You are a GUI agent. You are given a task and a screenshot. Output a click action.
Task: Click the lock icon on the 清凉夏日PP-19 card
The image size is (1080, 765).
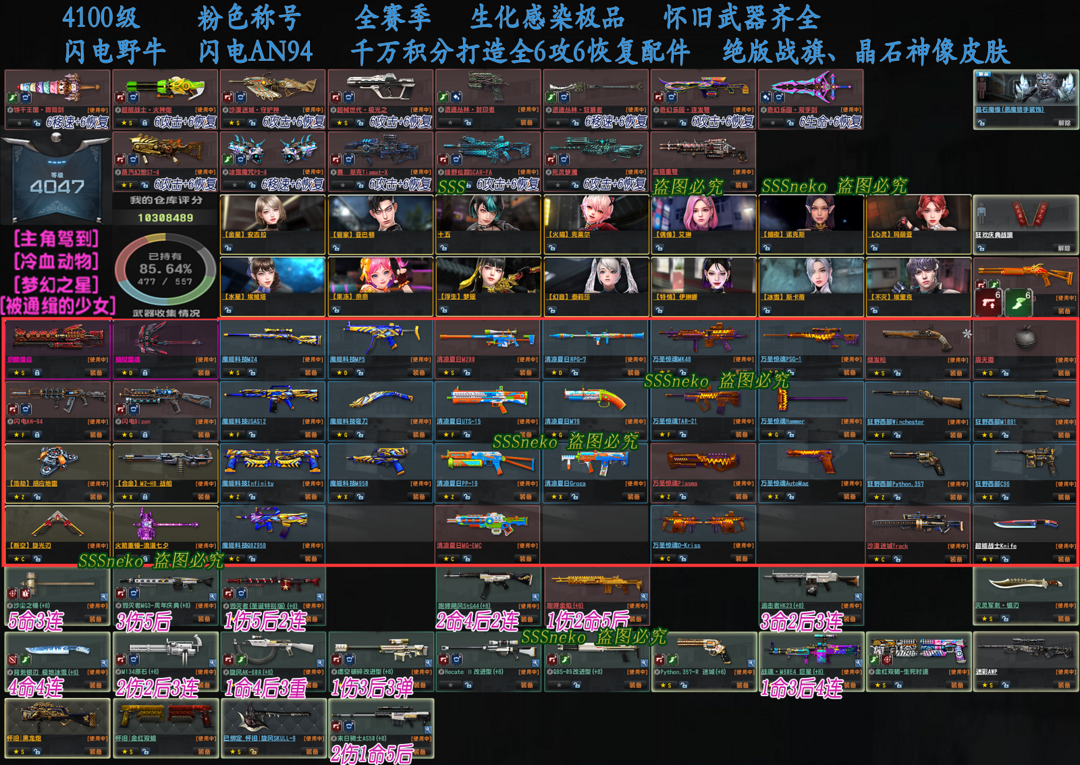click(467, 496)
